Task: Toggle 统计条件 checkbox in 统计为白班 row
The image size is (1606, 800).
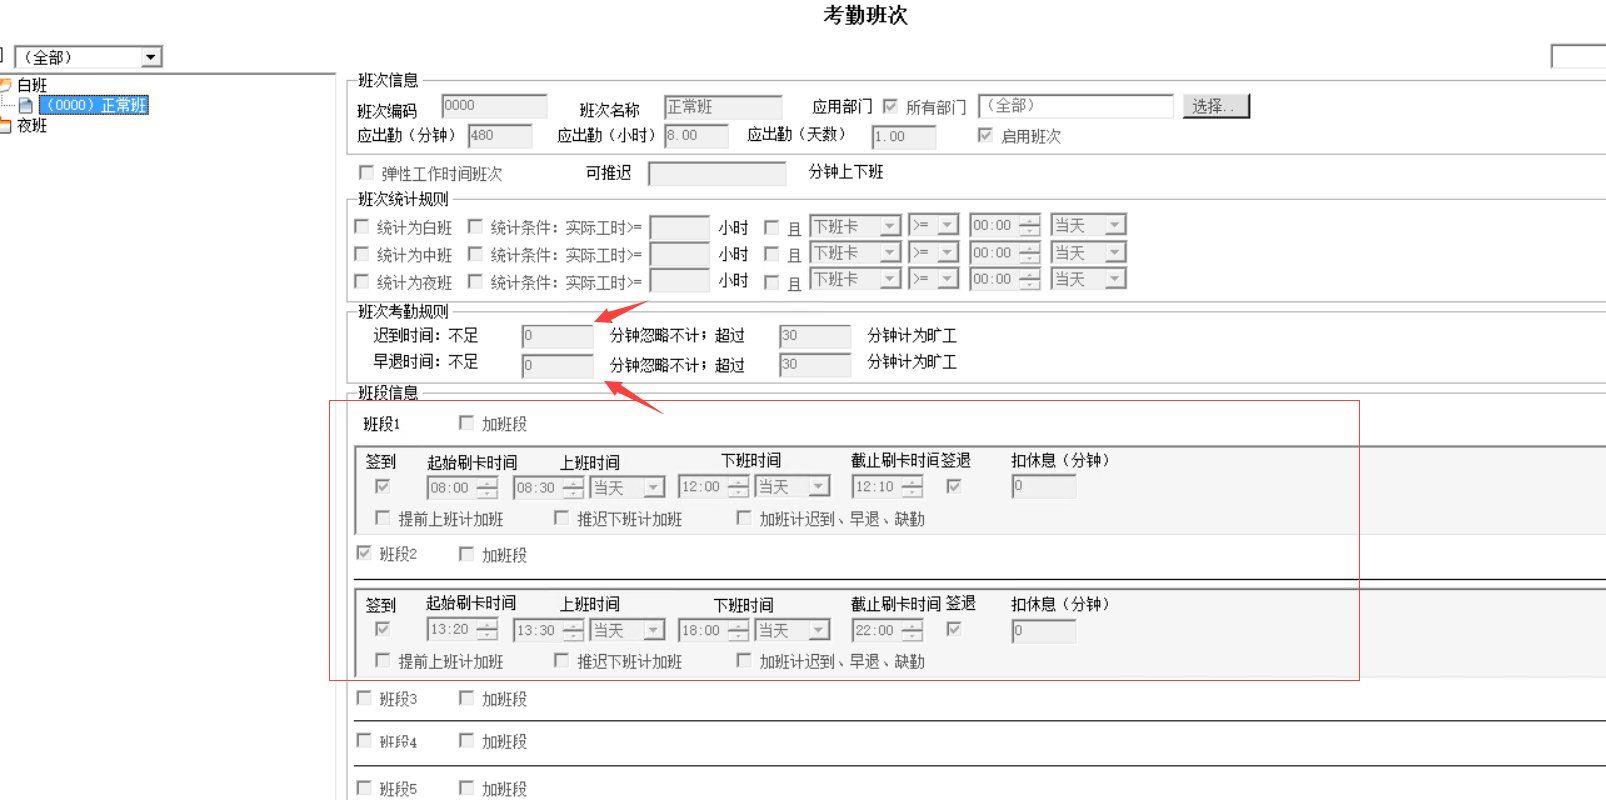Action: [475, 227]
